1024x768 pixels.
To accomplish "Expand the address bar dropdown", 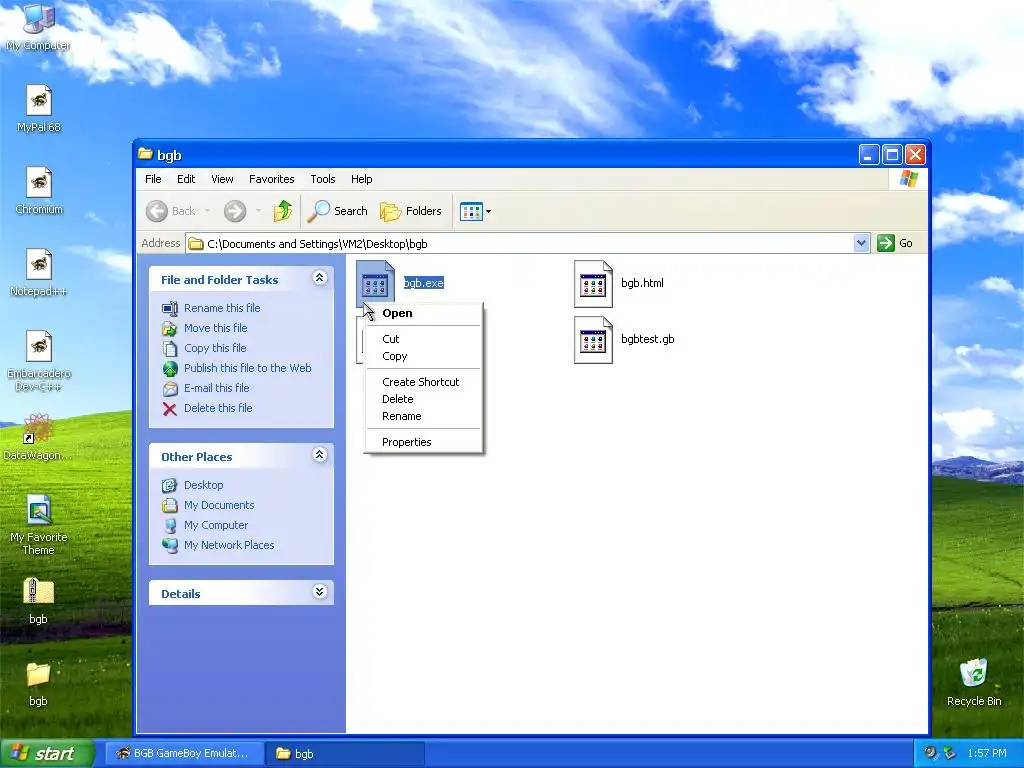I will (861, 244).
